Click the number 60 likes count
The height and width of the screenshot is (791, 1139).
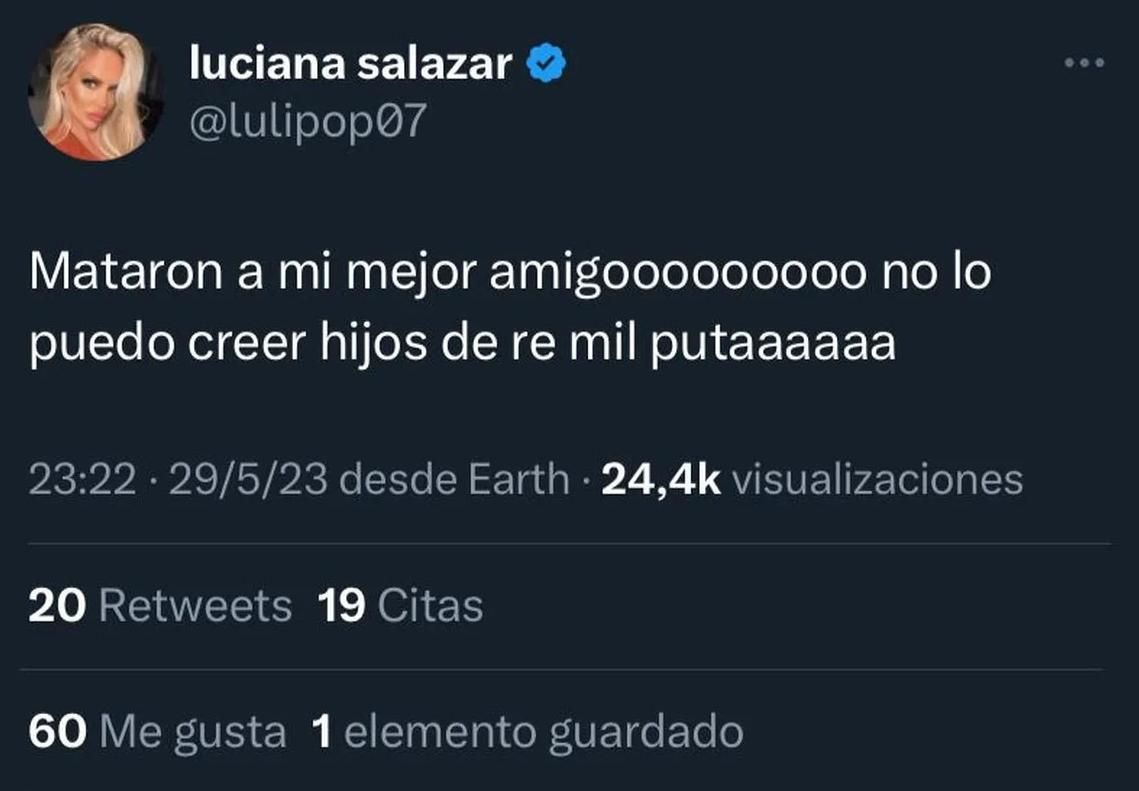click(58, 733)
